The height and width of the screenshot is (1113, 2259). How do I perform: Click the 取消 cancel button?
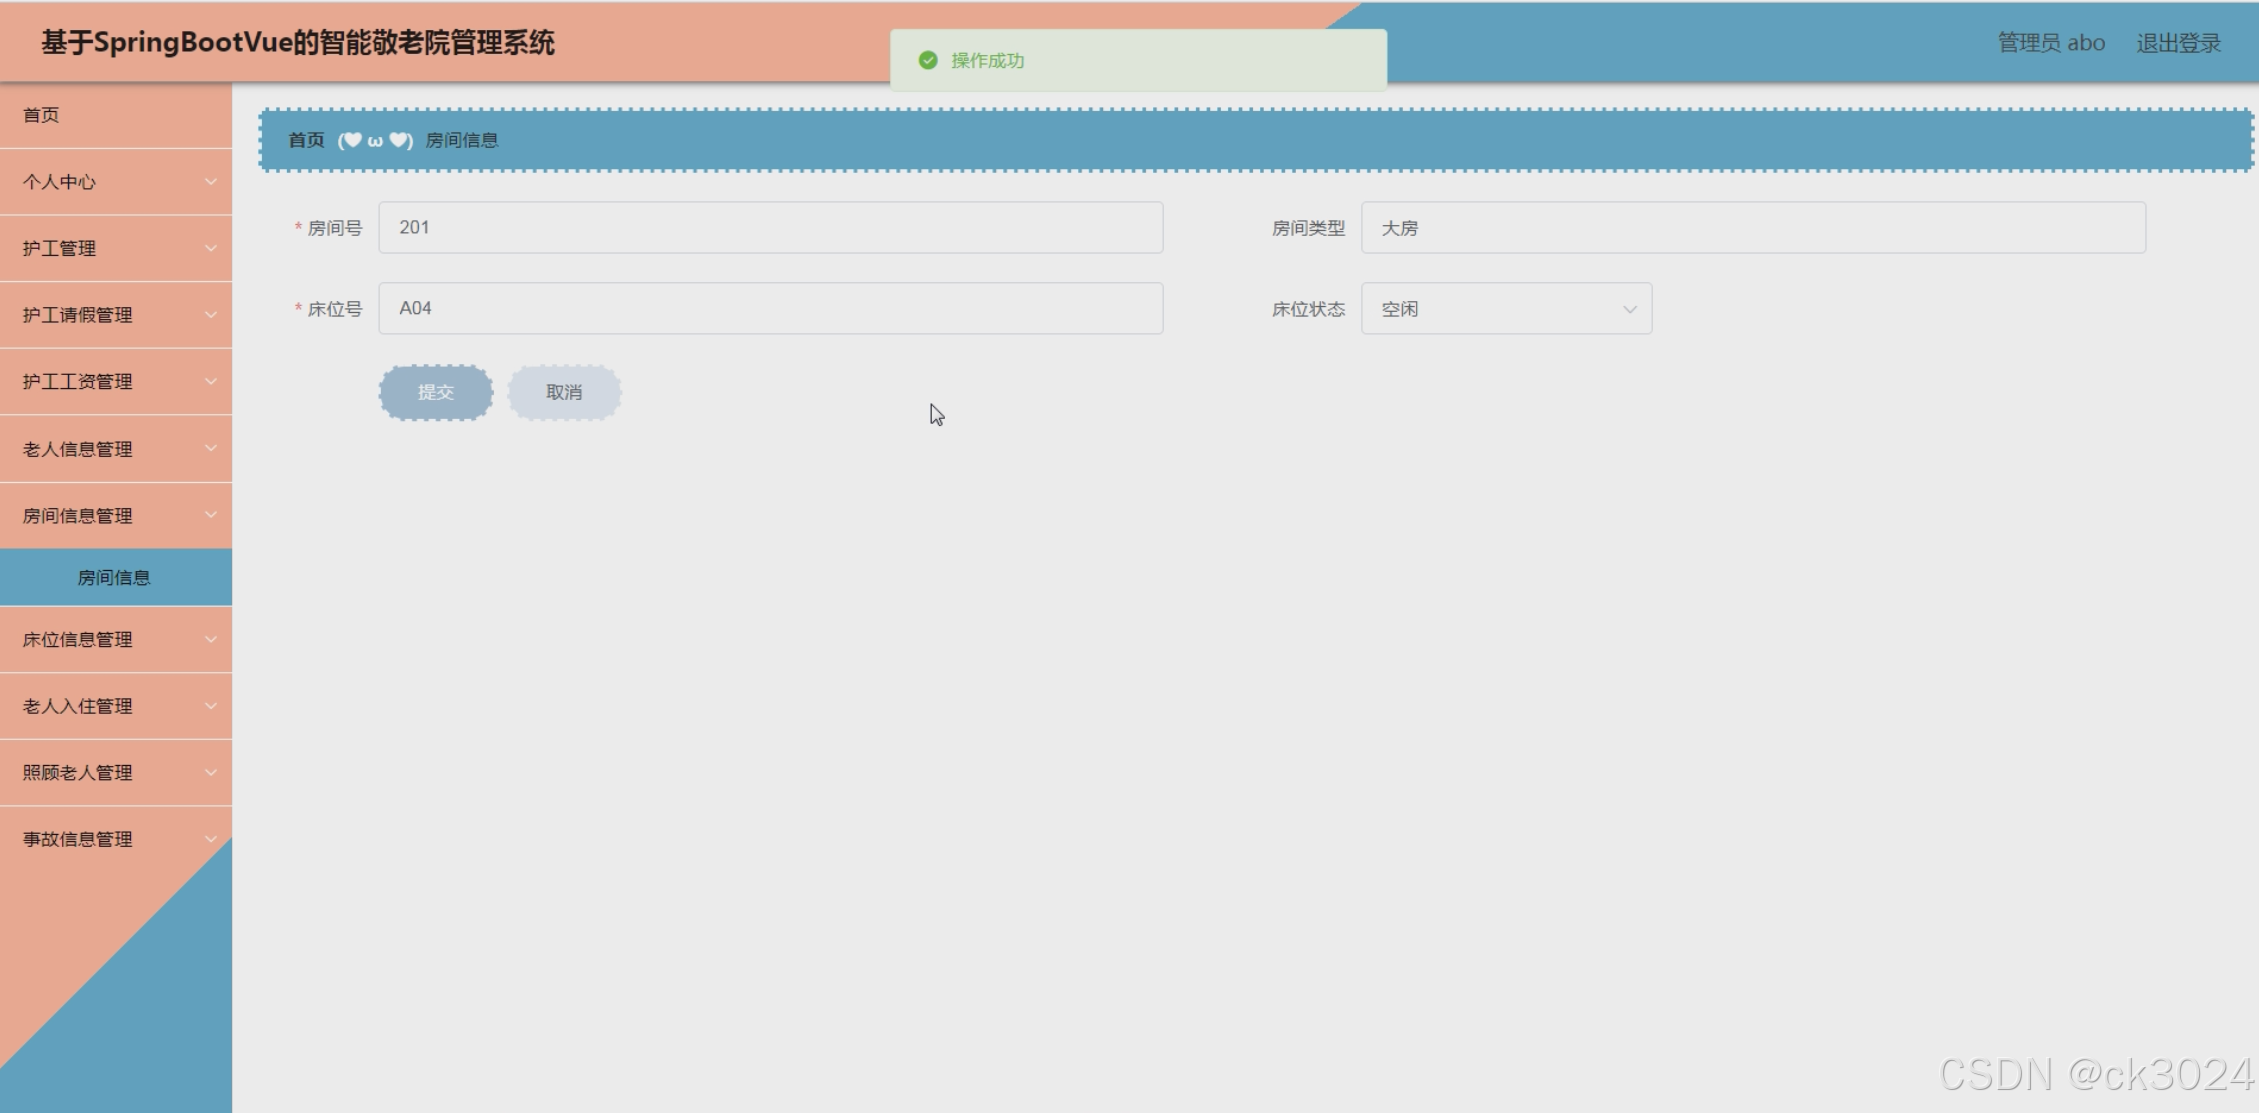pos(564,392)
